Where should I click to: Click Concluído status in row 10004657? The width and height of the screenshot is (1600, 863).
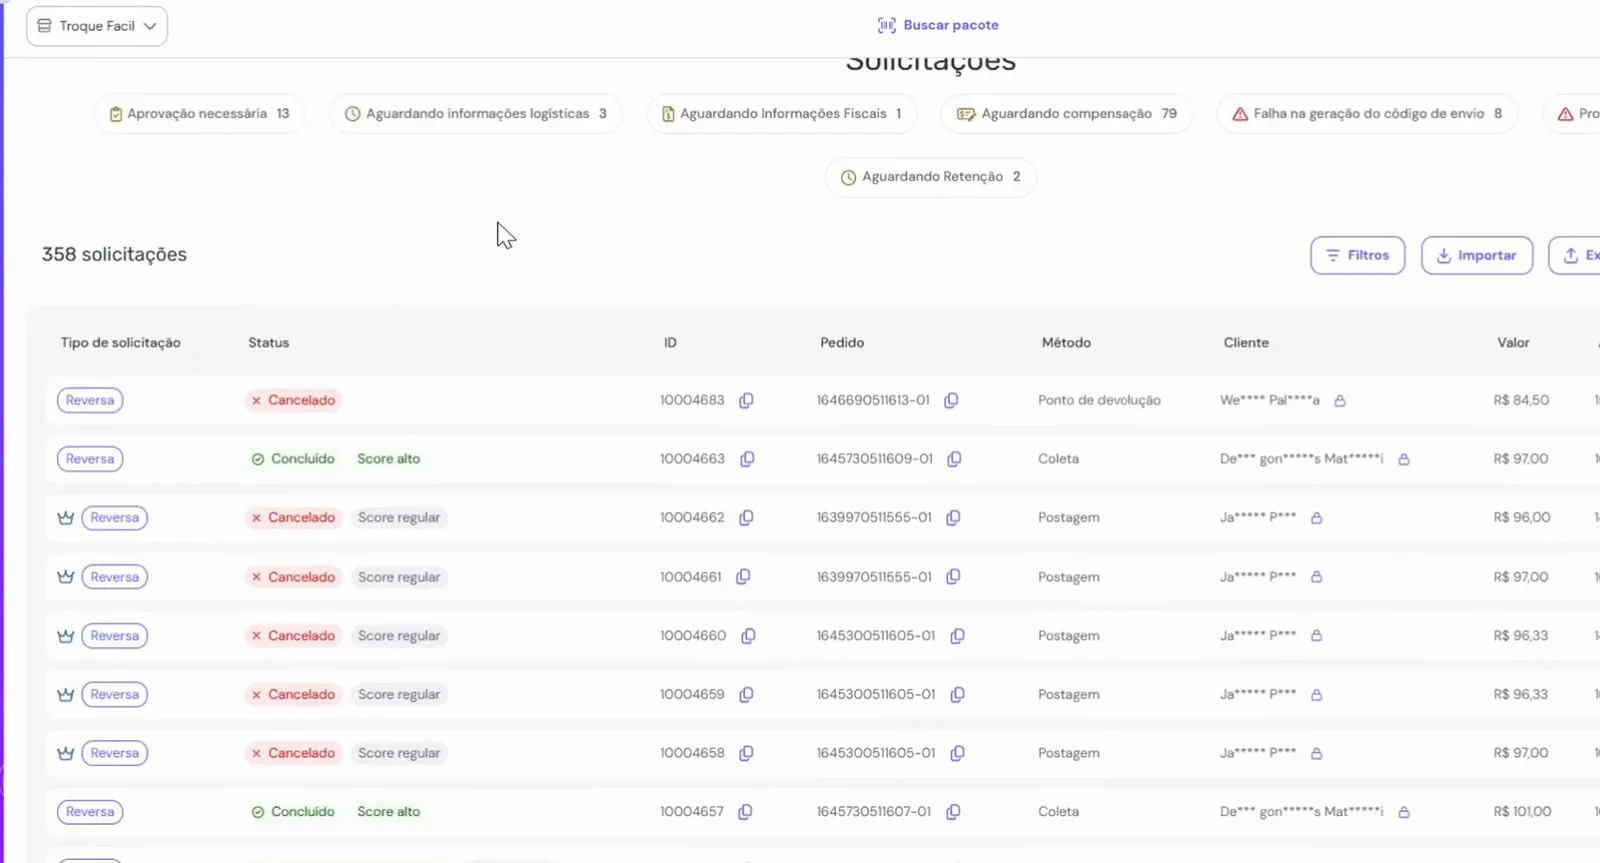tap(293, 812)
